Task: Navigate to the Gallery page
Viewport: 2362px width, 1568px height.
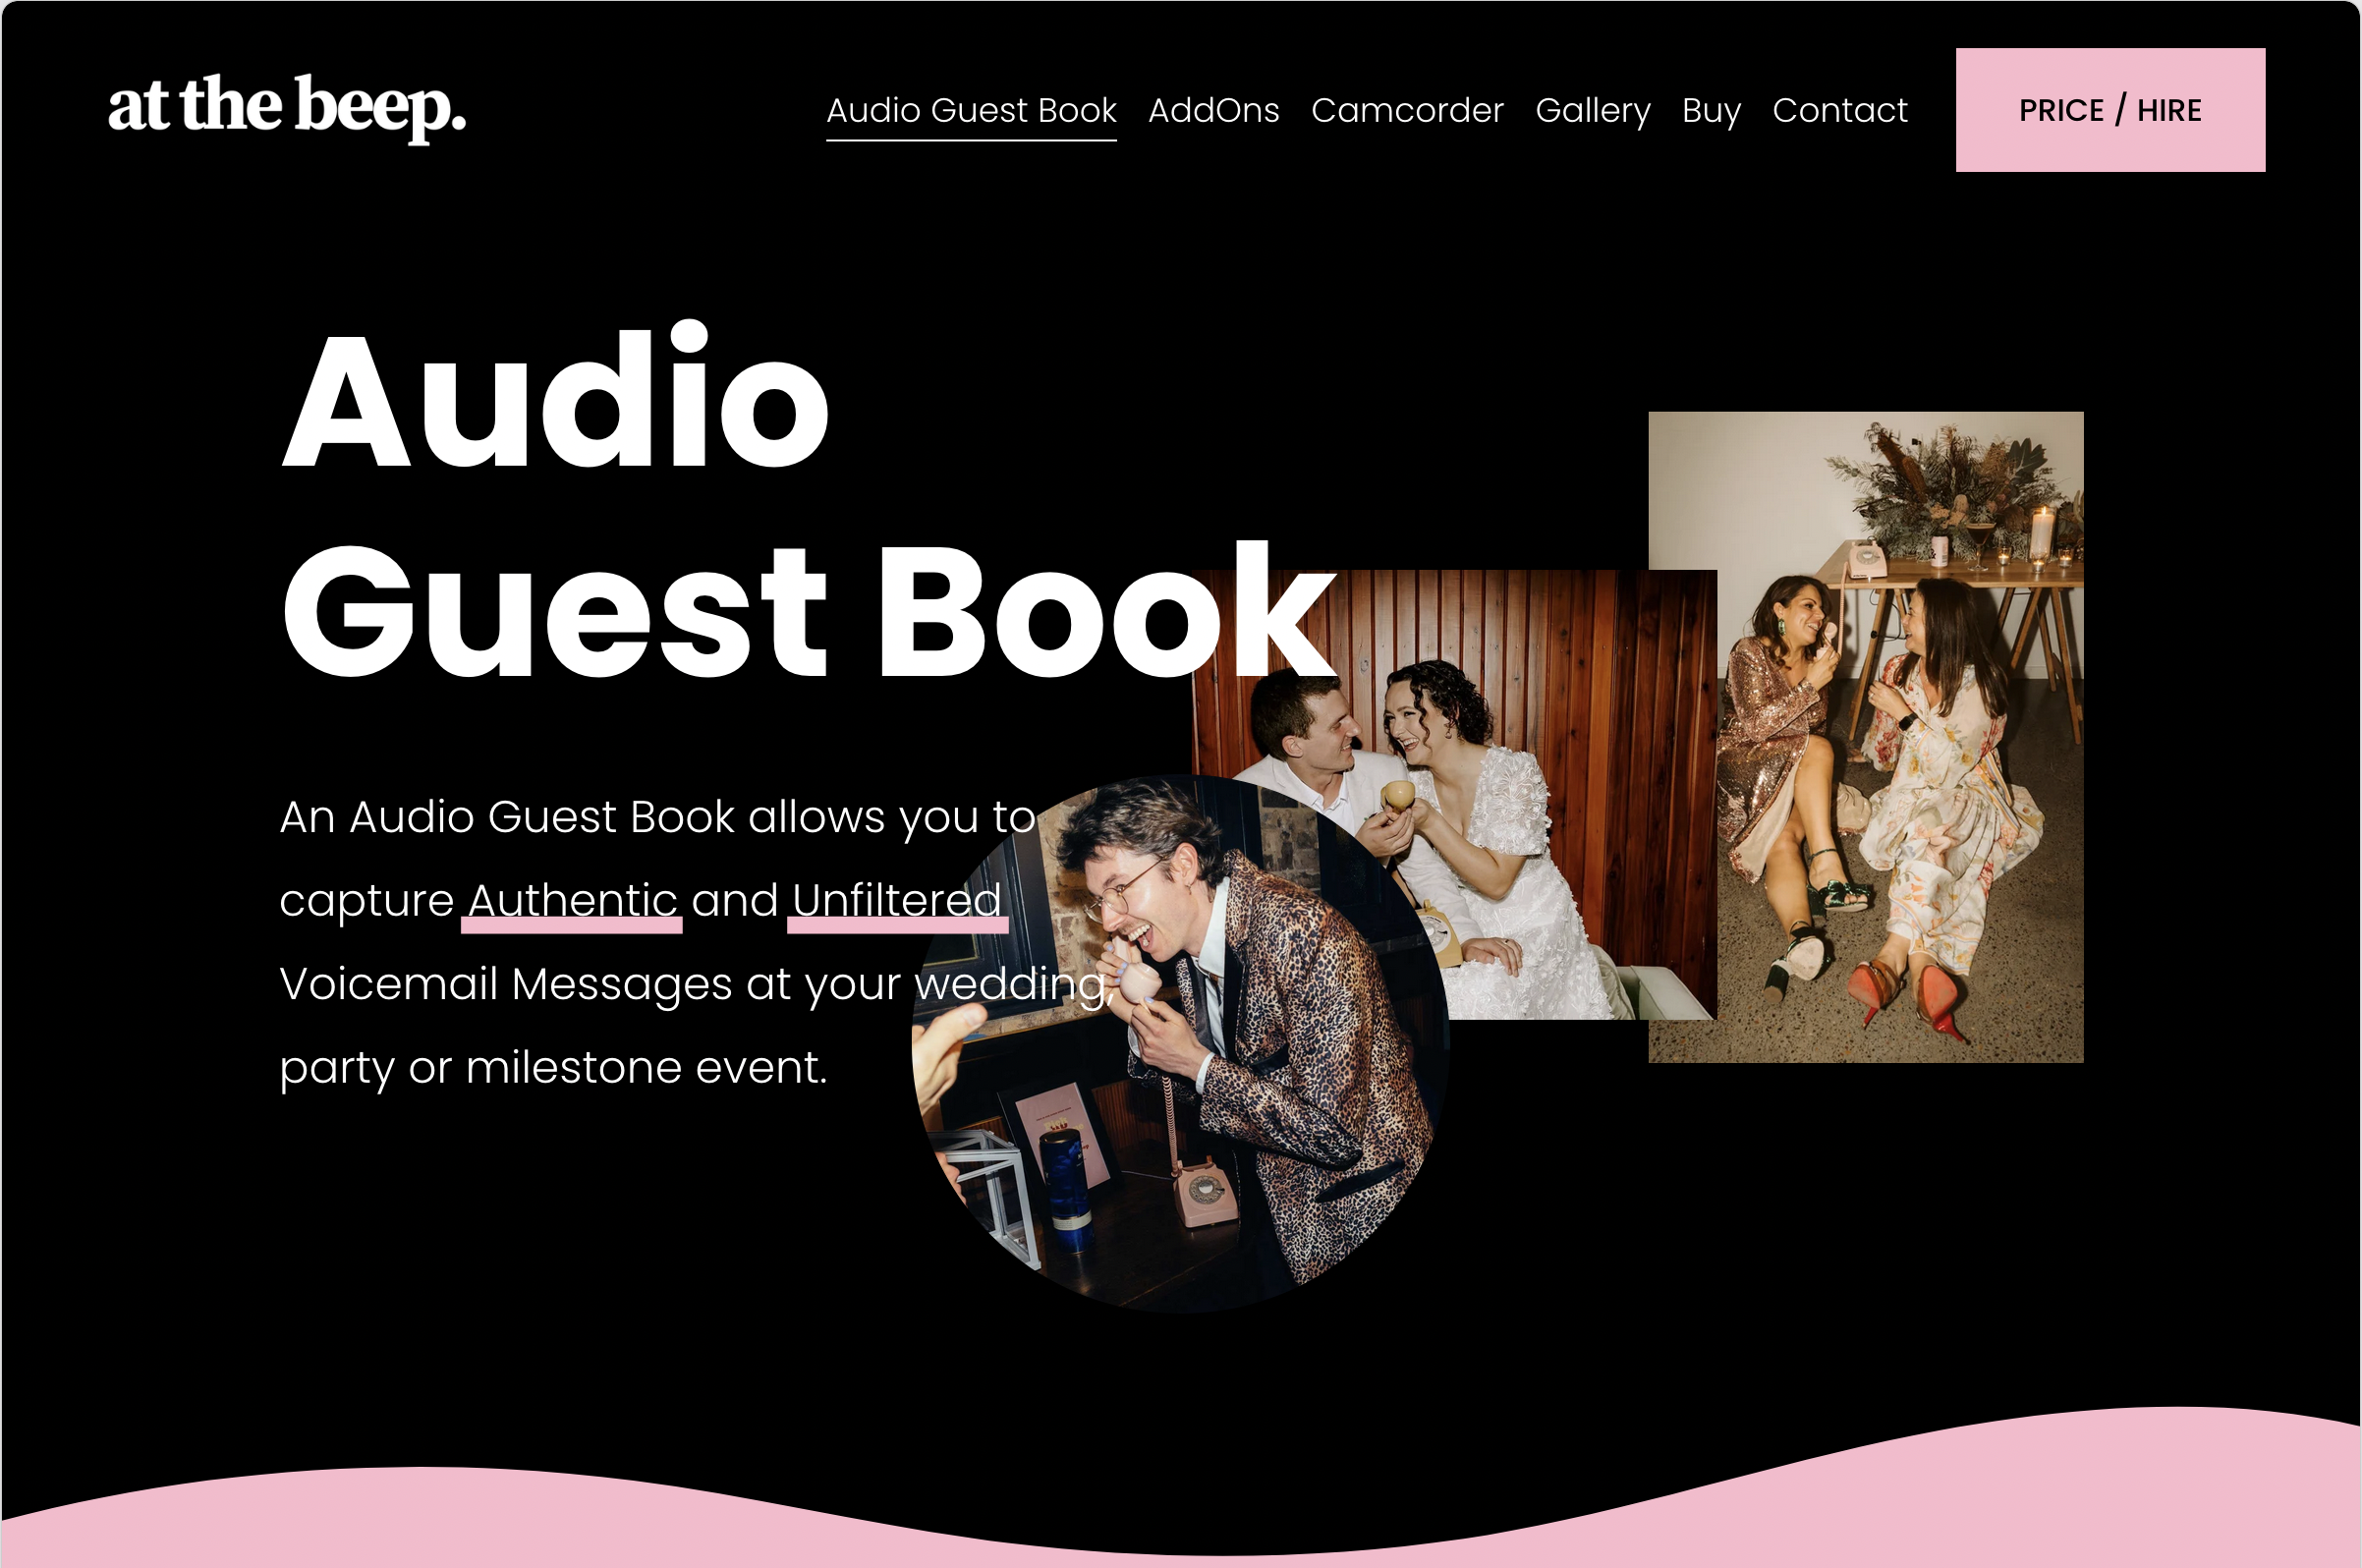Action: click(1592, 110)
